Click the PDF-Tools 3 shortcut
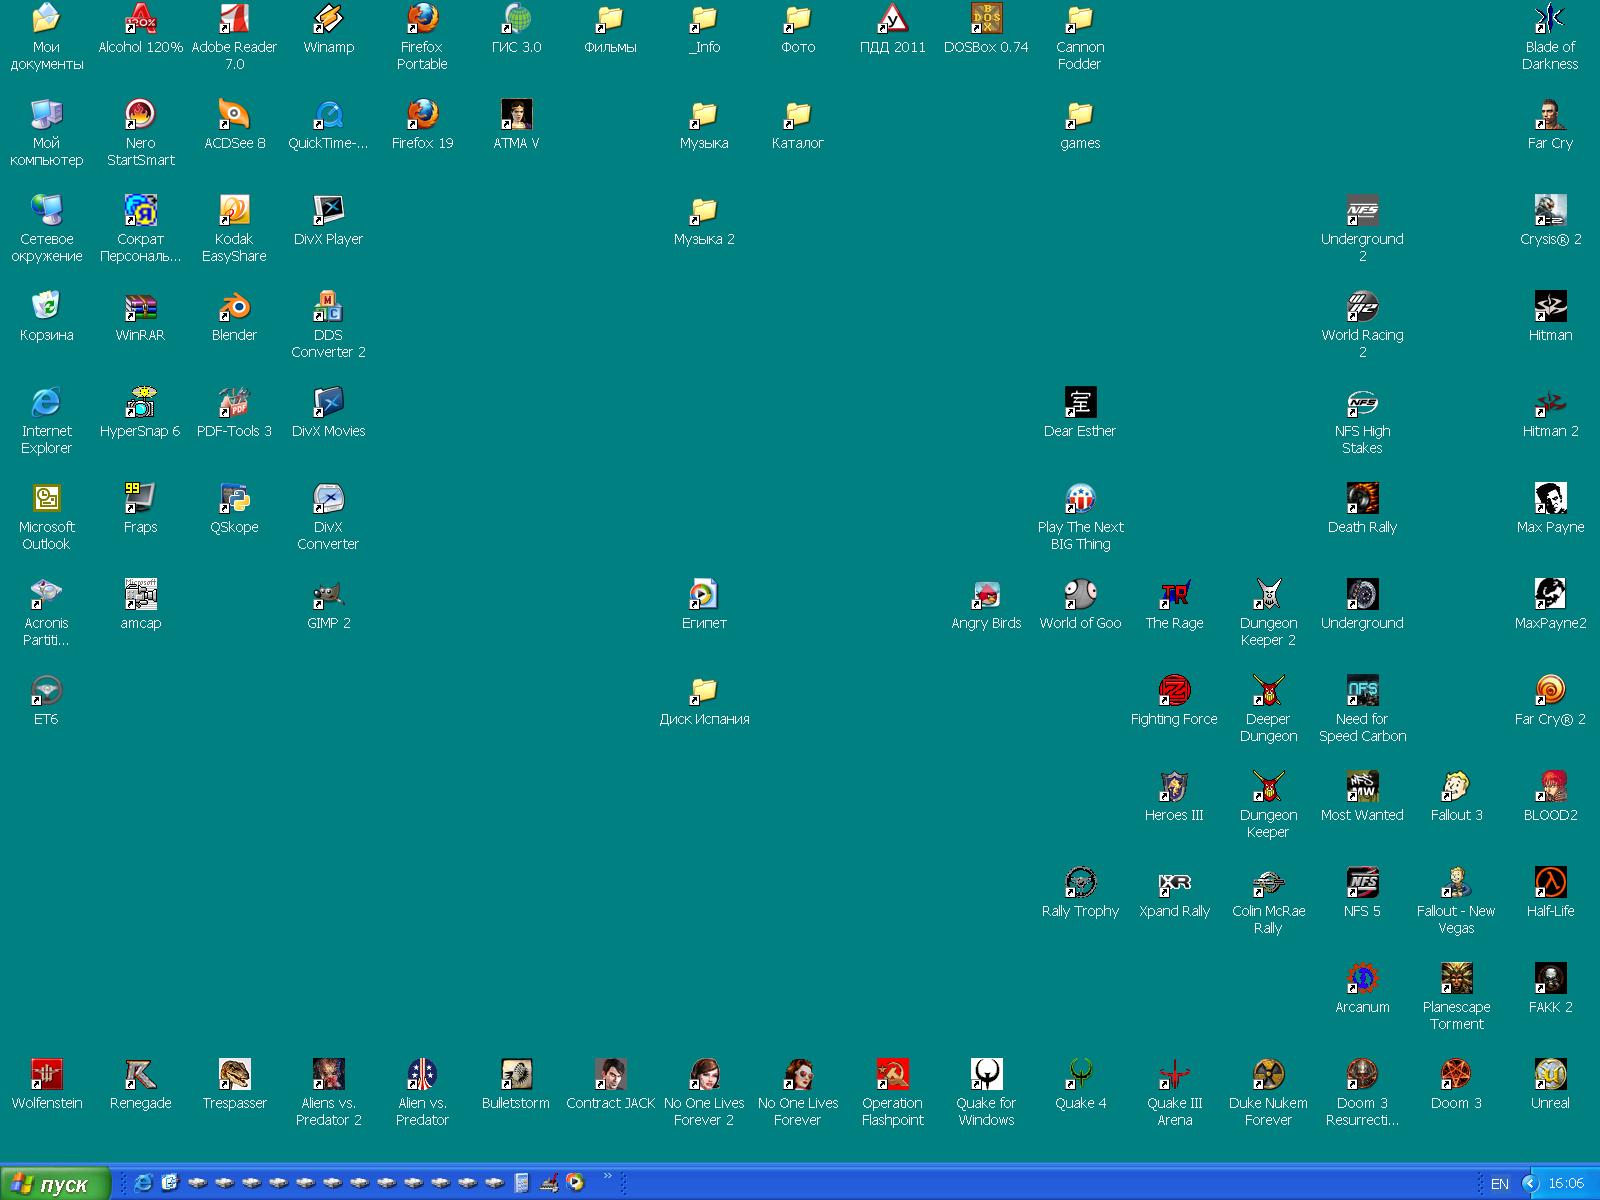The image size is (1600, 1200). click(234, 402)
